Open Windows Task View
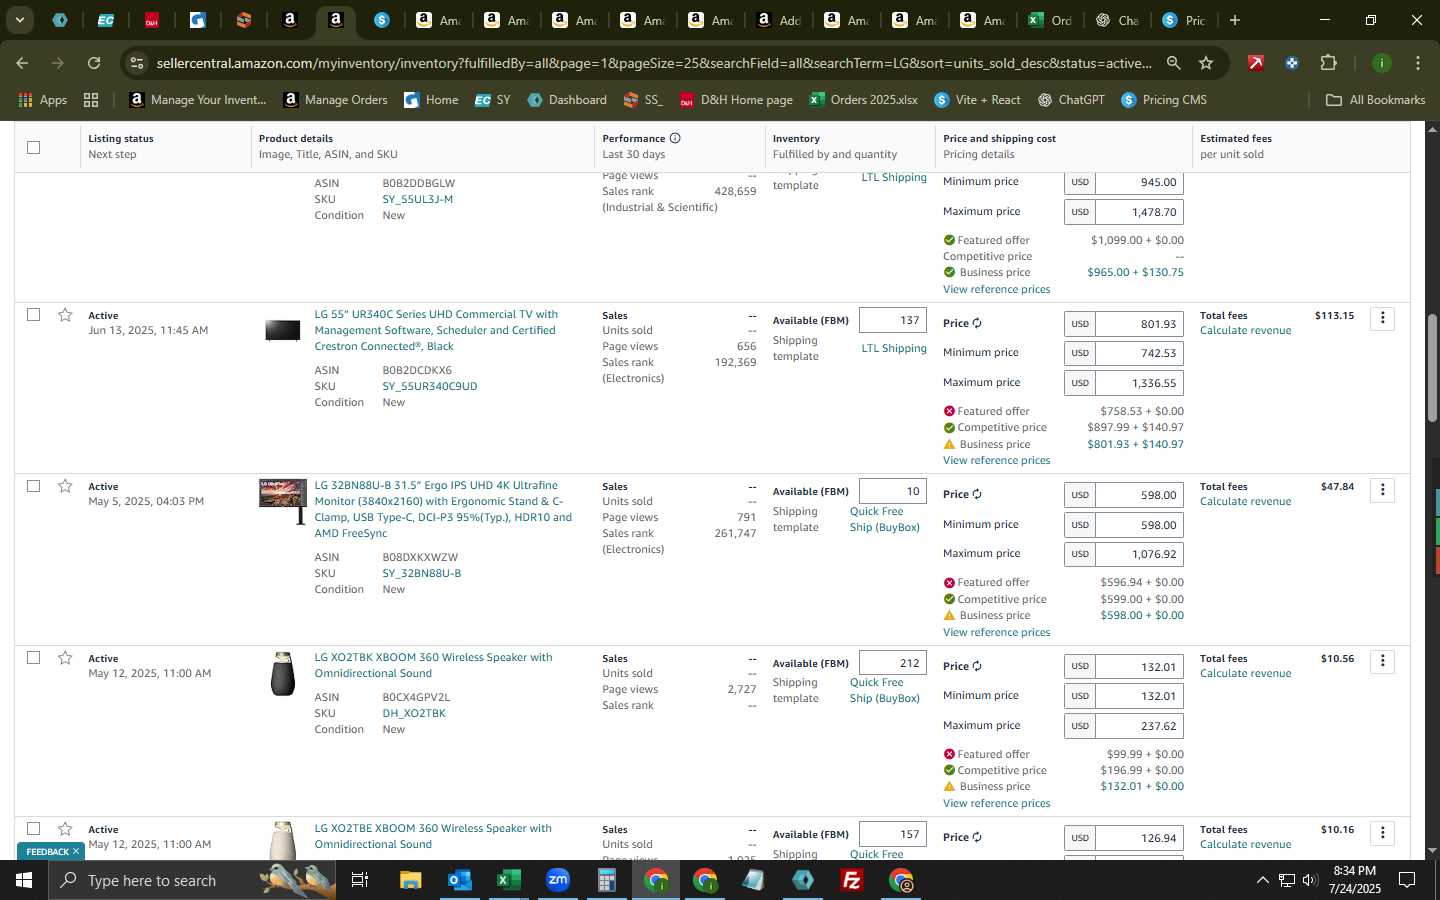Viewport: 1440px width, 900px height. point(360,880)
